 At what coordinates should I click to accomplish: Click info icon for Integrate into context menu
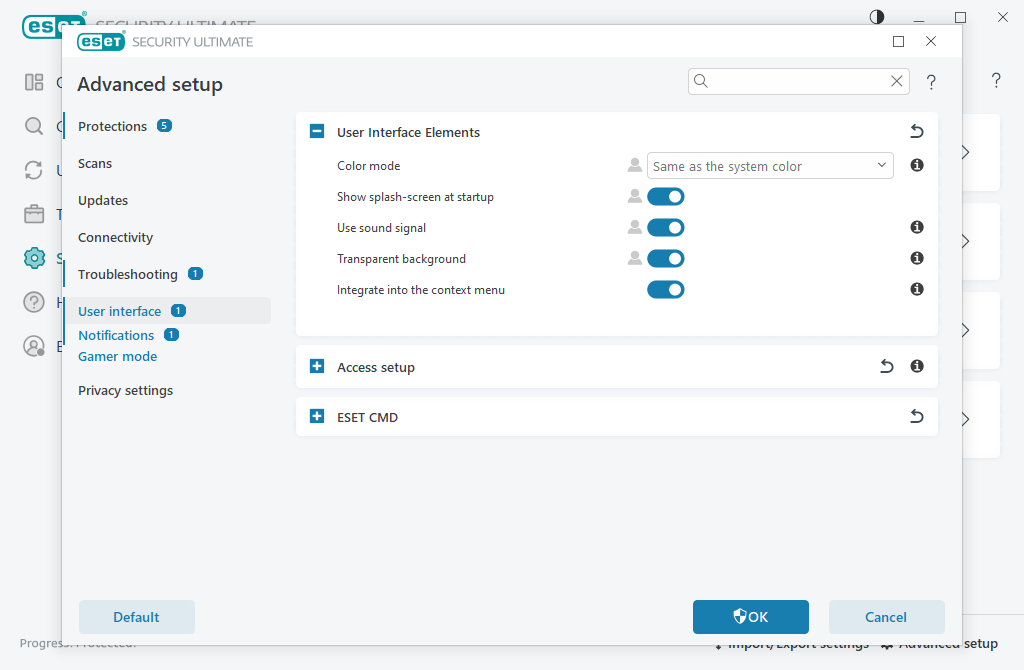917,289
